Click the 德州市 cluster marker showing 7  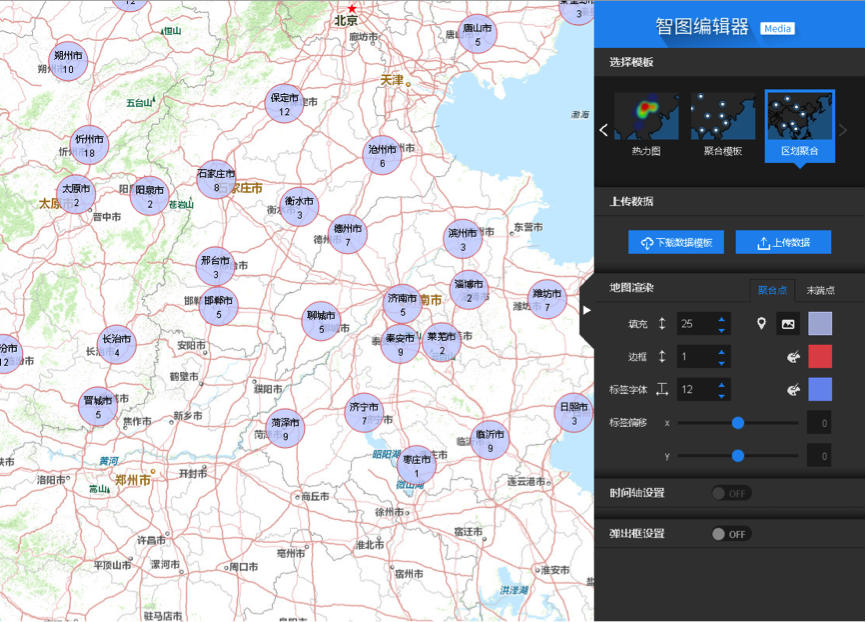pyautogui.click(x=347, y=234)
